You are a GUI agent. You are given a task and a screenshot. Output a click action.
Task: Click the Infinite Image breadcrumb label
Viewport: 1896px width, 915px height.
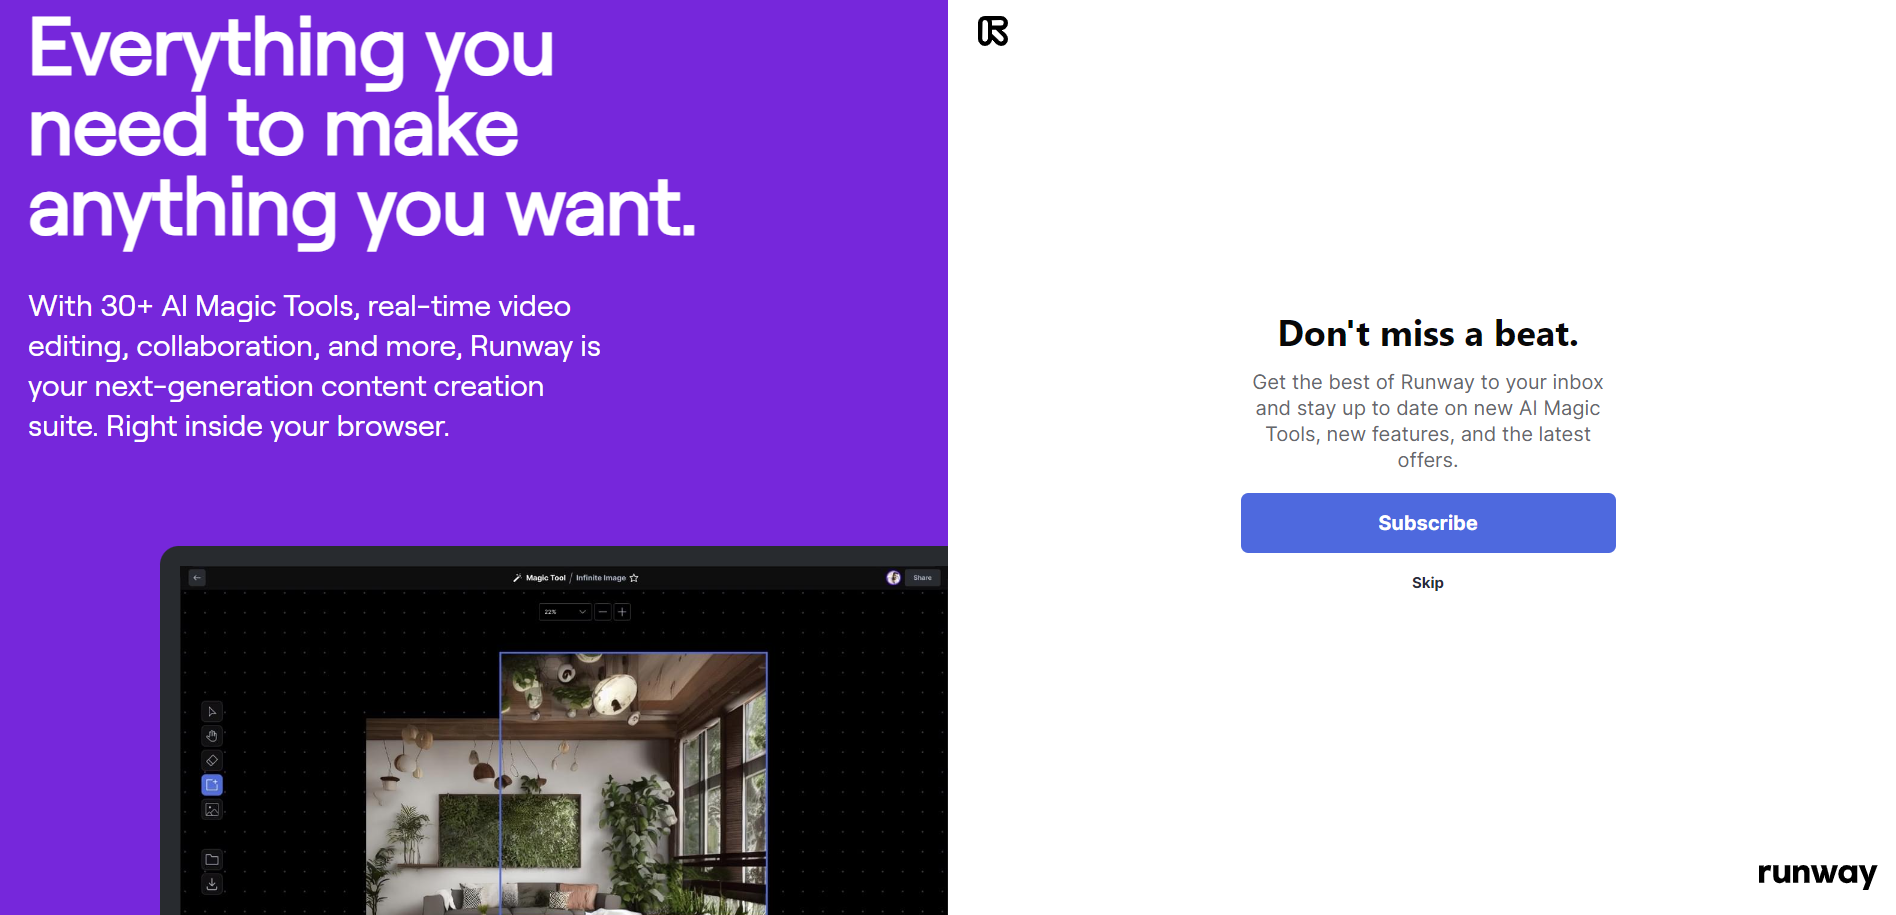tap(601, 578)
